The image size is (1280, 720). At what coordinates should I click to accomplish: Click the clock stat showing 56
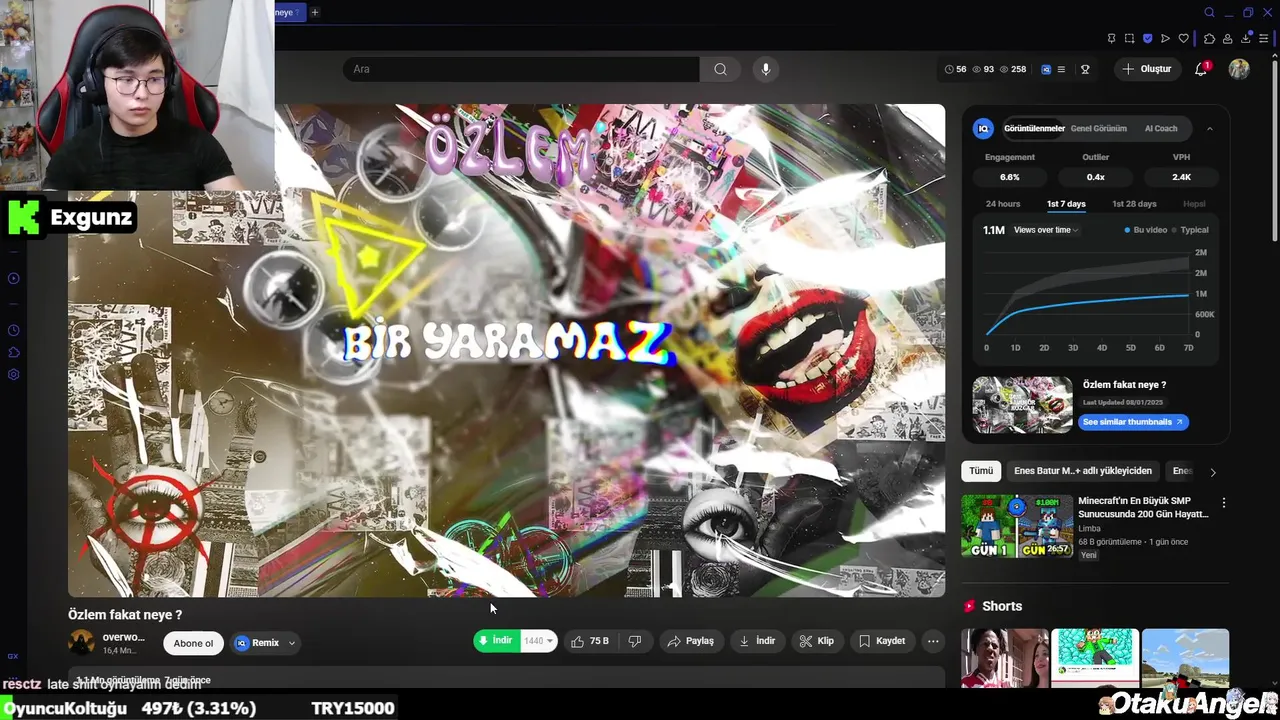click(956, 69)
